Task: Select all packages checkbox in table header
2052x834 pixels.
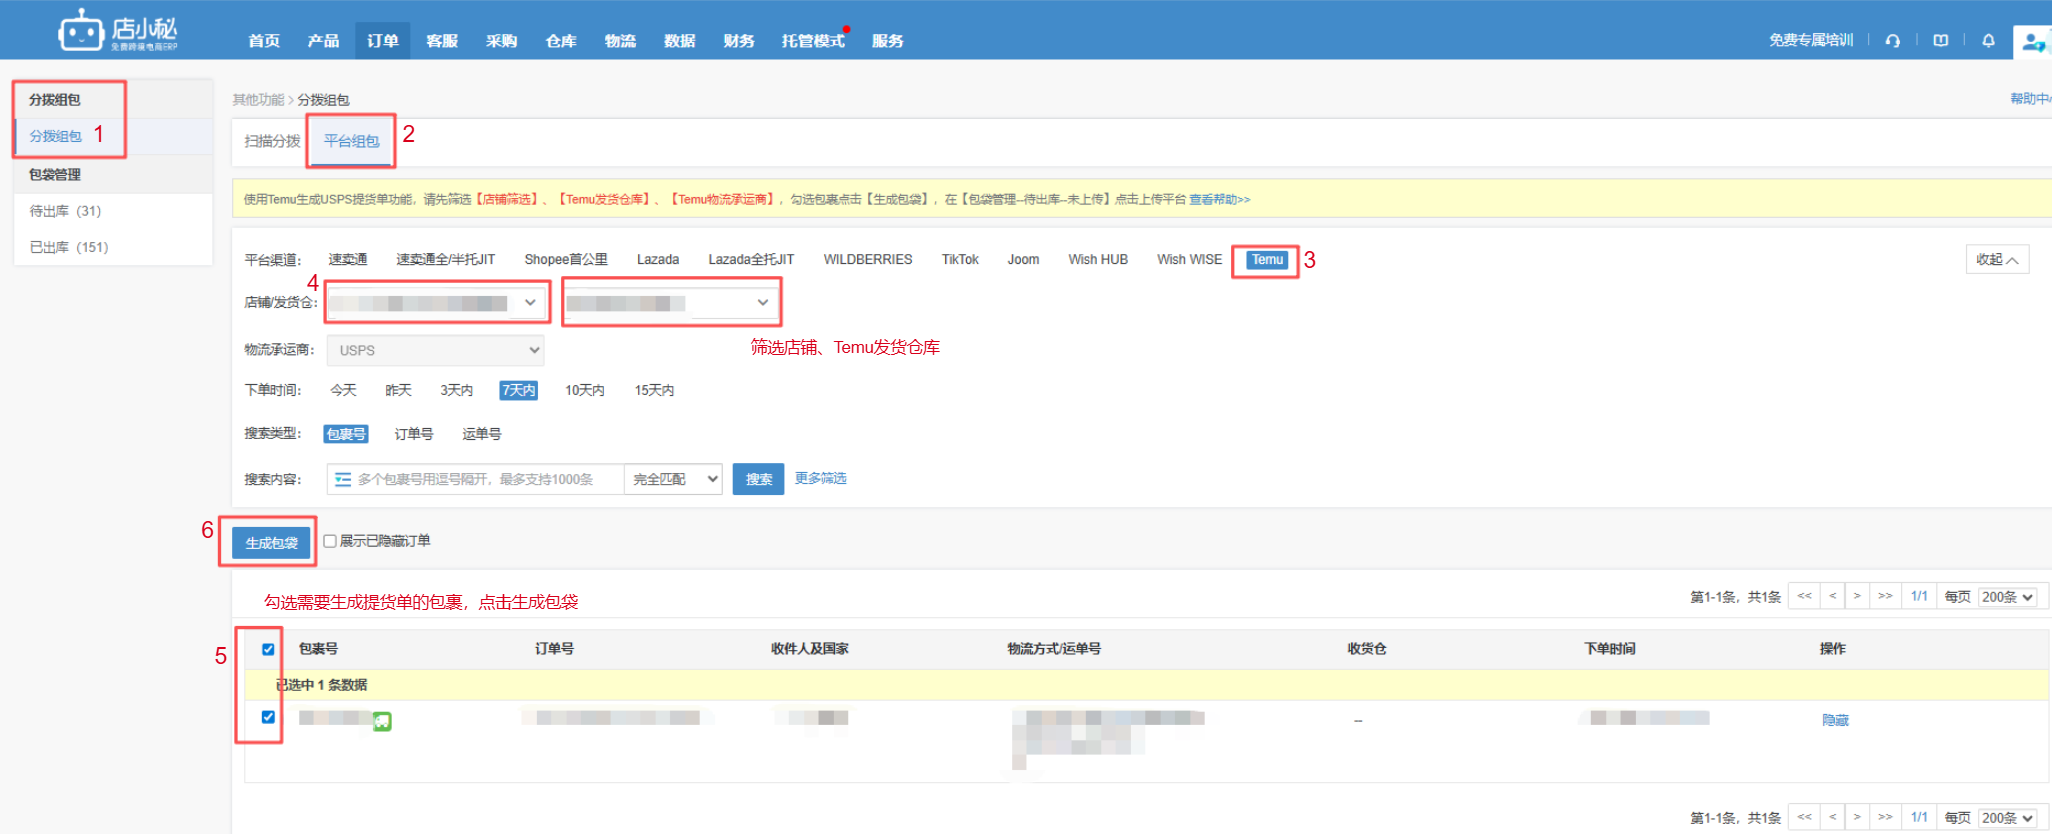Action: [268, 649]
